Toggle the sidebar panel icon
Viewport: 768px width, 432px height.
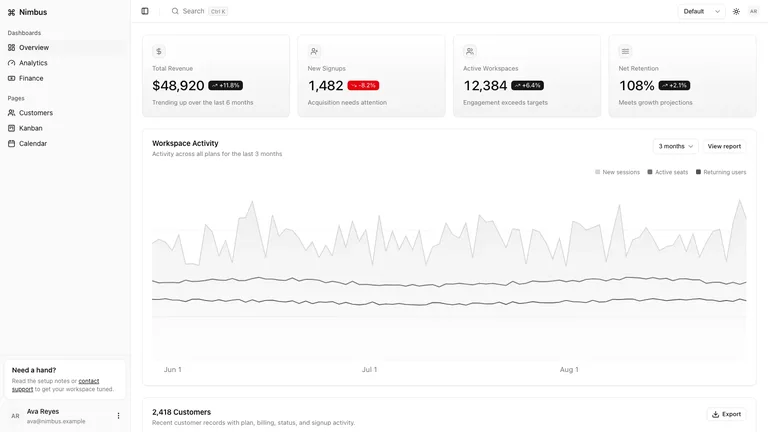click(x=145, y=11)
